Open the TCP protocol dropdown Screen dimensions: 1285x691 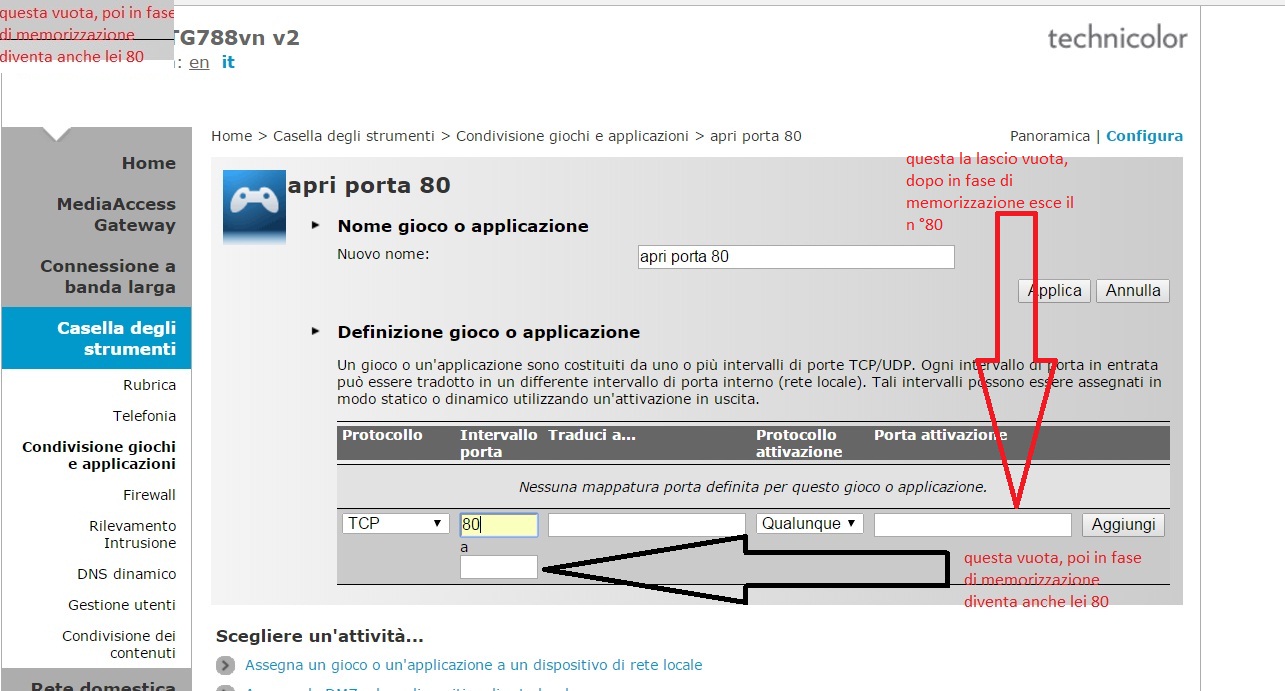[x=396, y=523]
